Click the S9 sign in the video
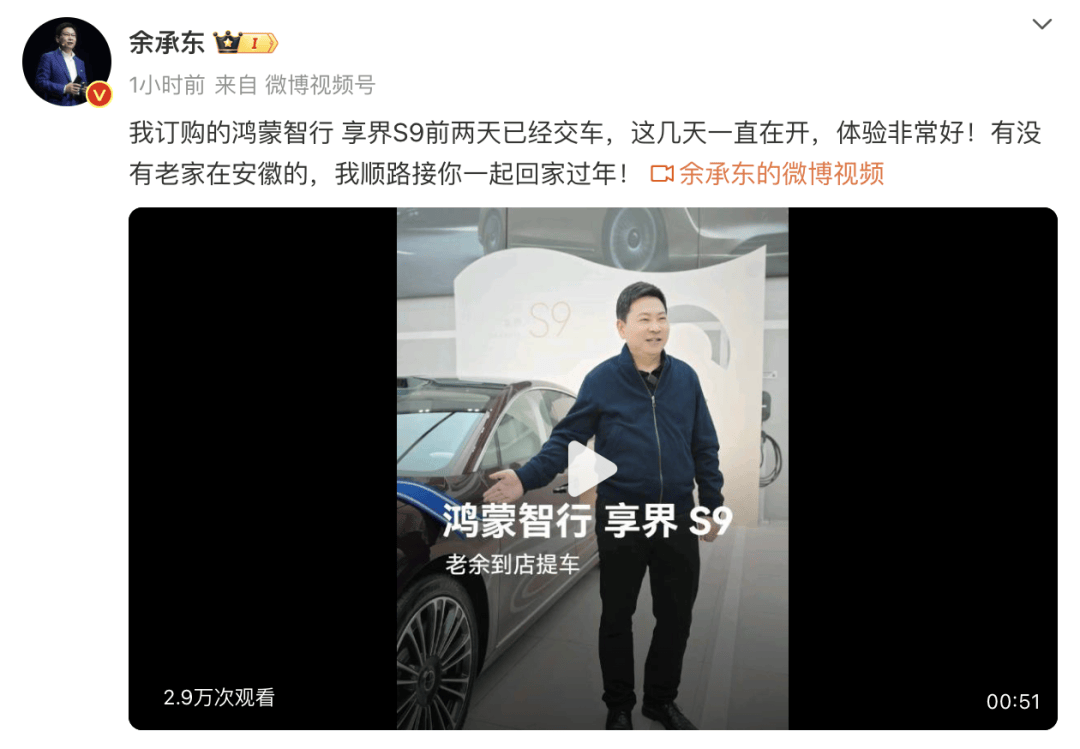This screenshot has width=1080, height=749. click(x=550, y=320)
